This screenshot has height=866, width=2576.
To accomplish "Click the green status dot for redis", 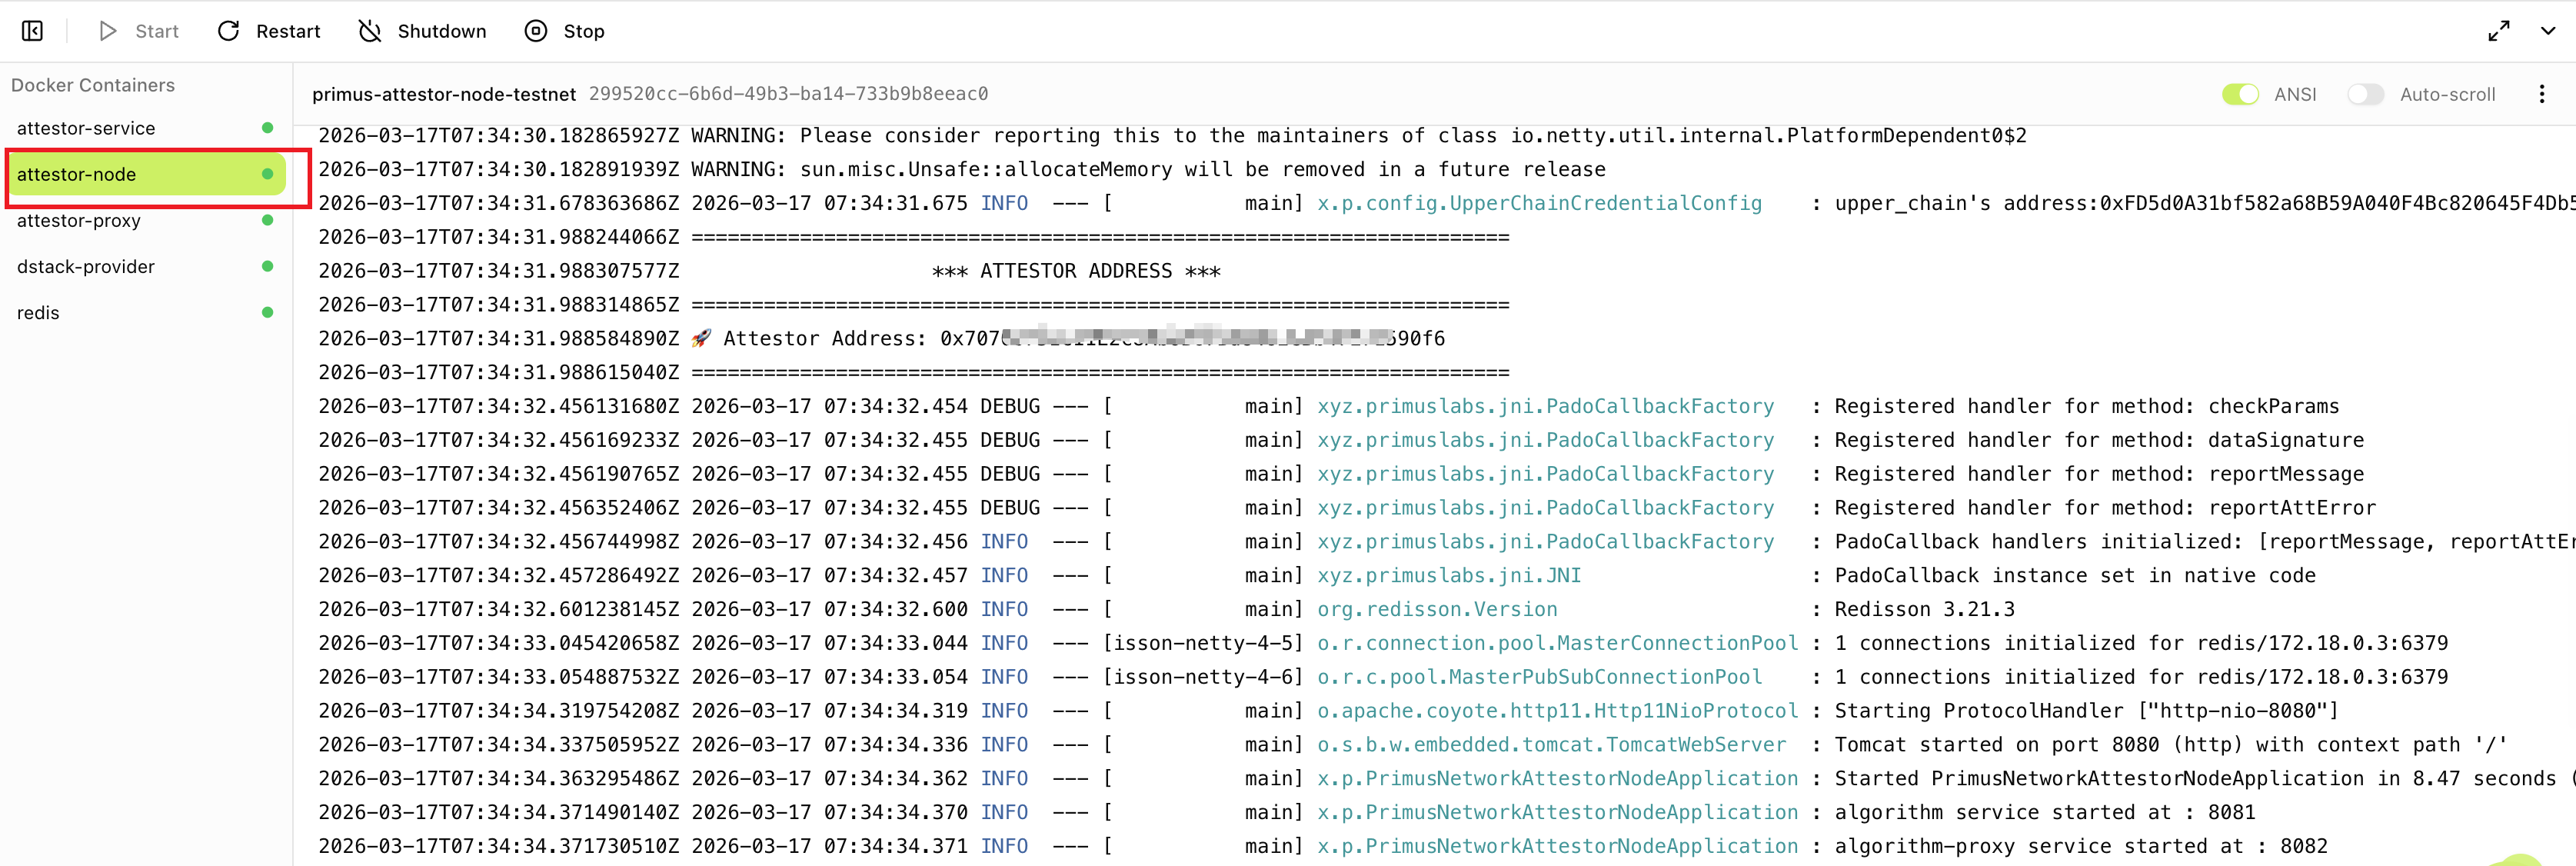I will (267, 312).
